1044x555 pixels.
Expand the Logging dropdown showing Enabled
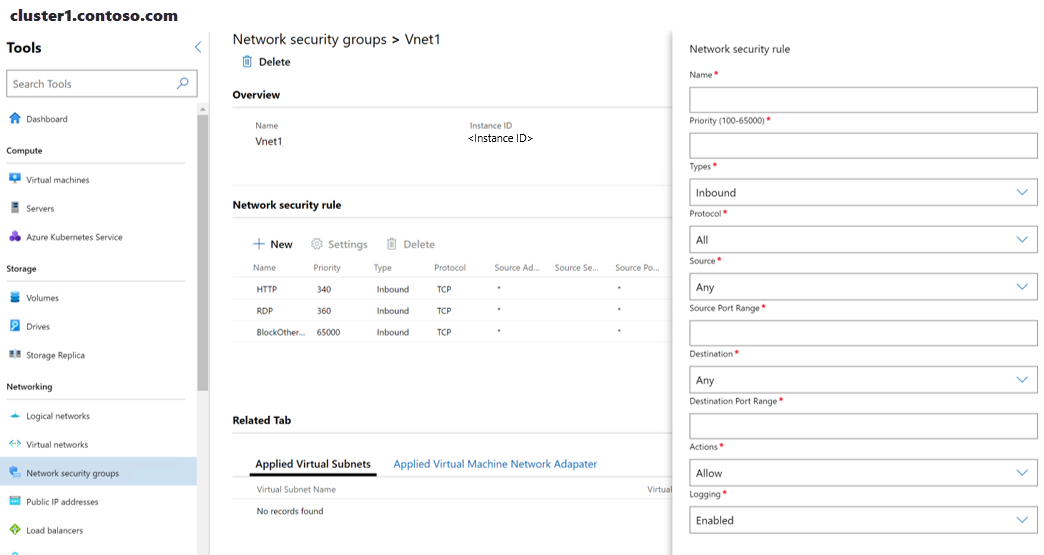863,520
